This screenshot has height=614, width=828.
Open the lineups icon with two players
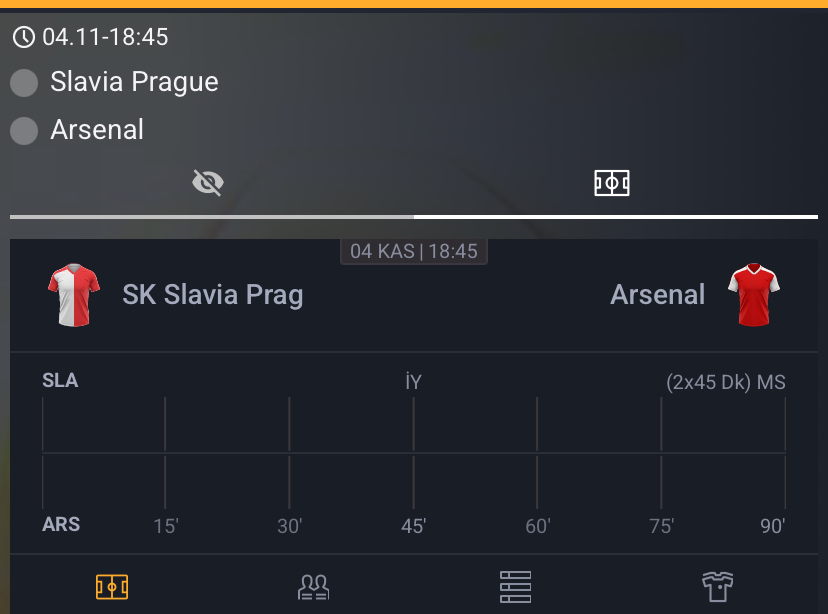click(x=312, y=589)
